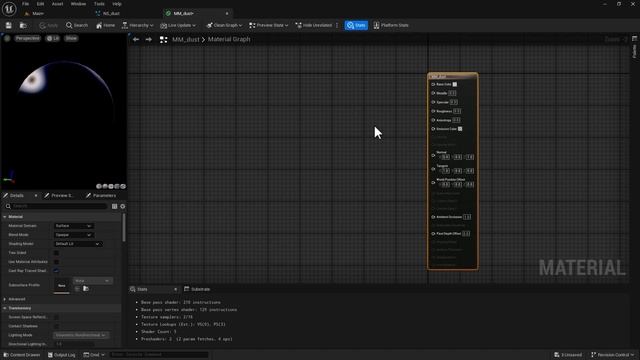Open the Shading Model dropdown

78,244
